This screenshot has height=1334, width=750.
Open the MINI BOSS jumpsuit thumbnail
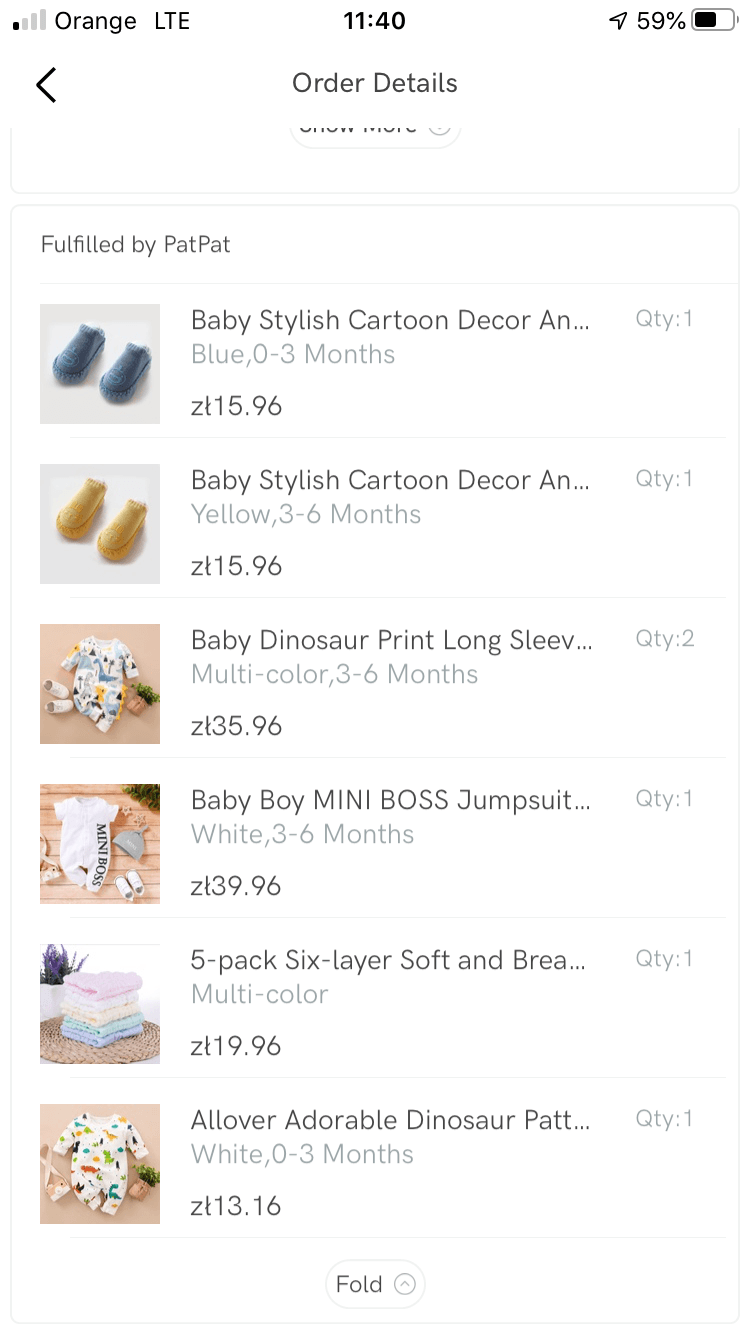(100, 844)
